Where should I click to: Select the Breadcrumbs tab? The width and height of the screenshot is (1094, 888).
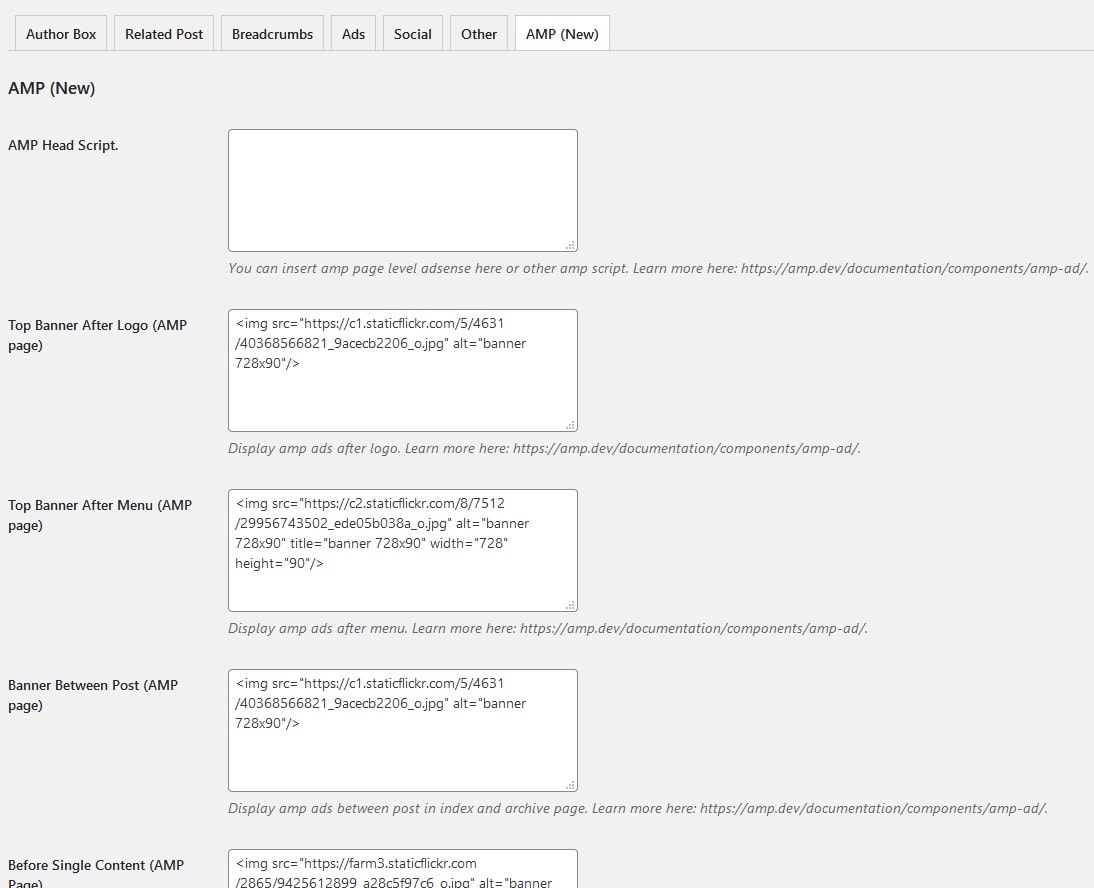tap(272, 33)
